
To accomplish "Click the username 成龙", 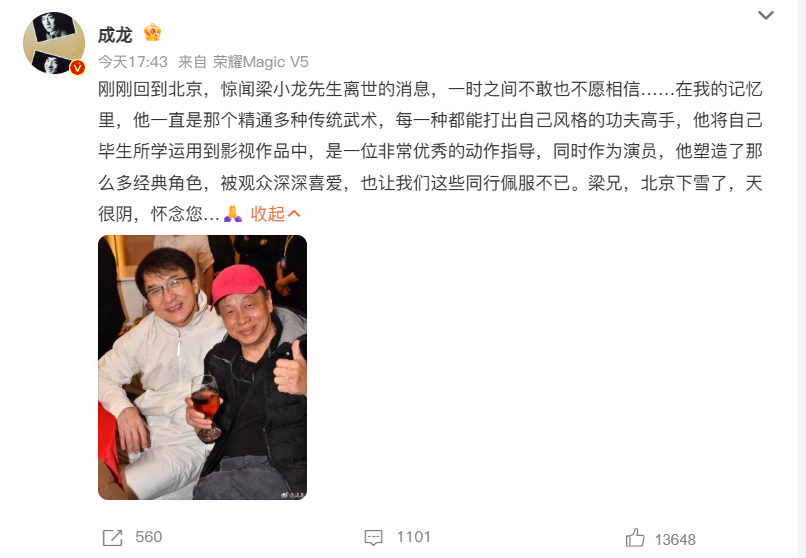I will [115, 35].
